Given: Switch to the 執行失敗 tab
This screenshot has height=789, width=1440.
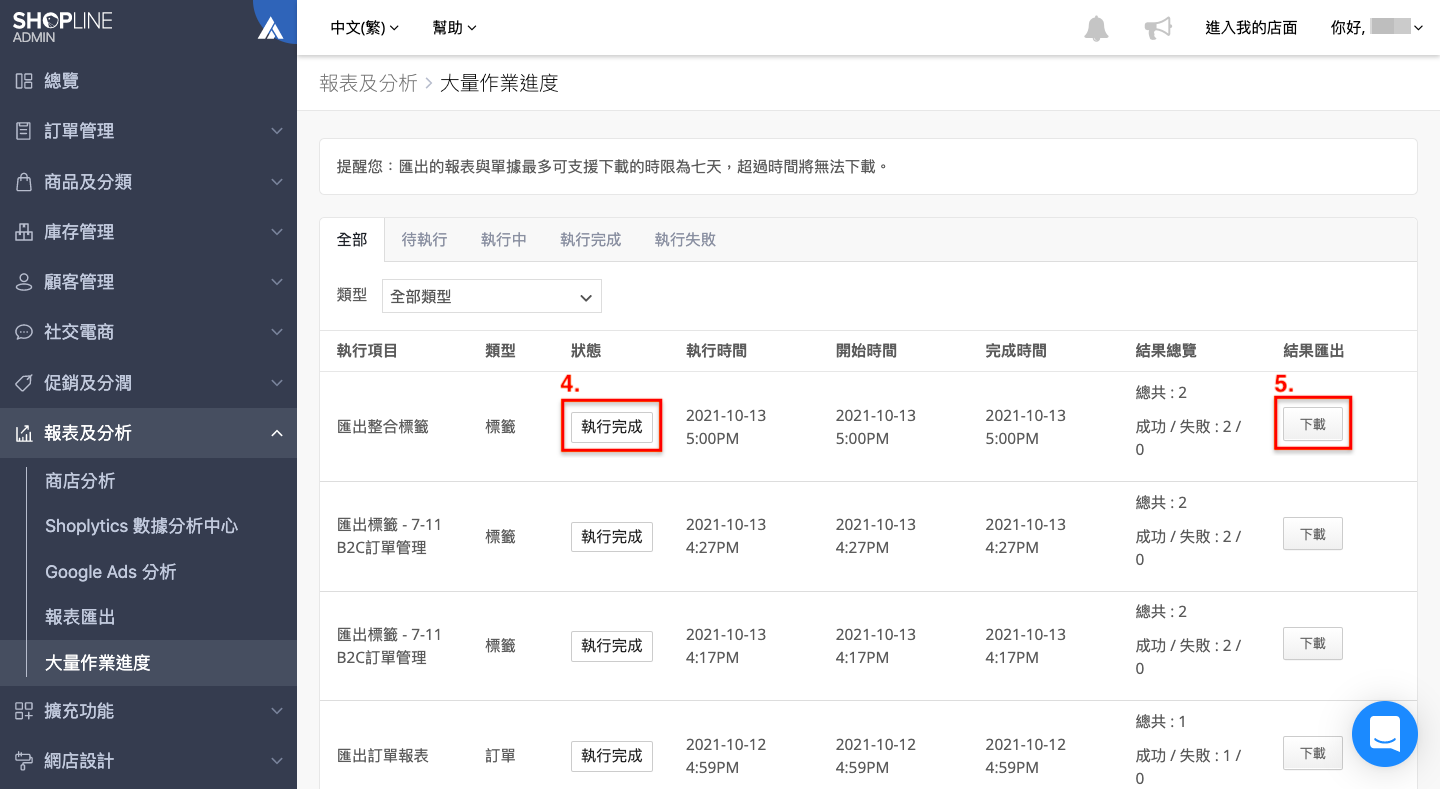Looking at the screenshot, I should click(685, 240).
